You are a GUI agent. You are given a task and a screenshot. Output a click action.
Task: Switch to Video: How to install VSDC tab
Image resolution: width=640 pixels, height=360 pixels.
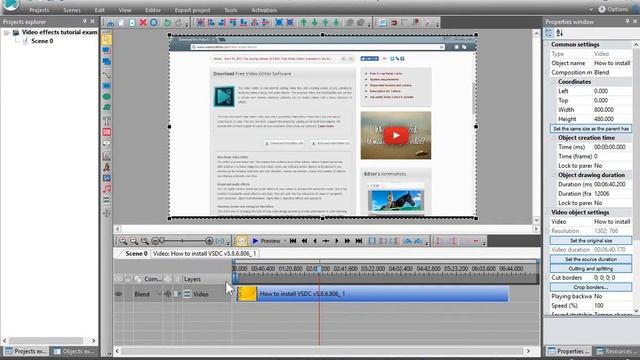(204, 253)
